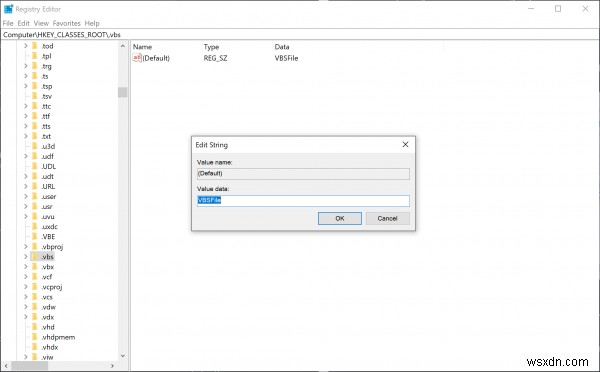Screen dimensions: 600x372
Task: Expand the .txt key
Action: point(26,136)
